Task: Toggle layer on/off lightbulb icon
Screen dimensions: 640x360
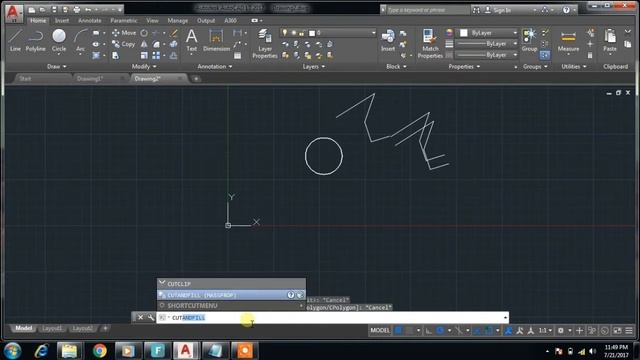Action: pyautogui.click(x=285, y=33)
